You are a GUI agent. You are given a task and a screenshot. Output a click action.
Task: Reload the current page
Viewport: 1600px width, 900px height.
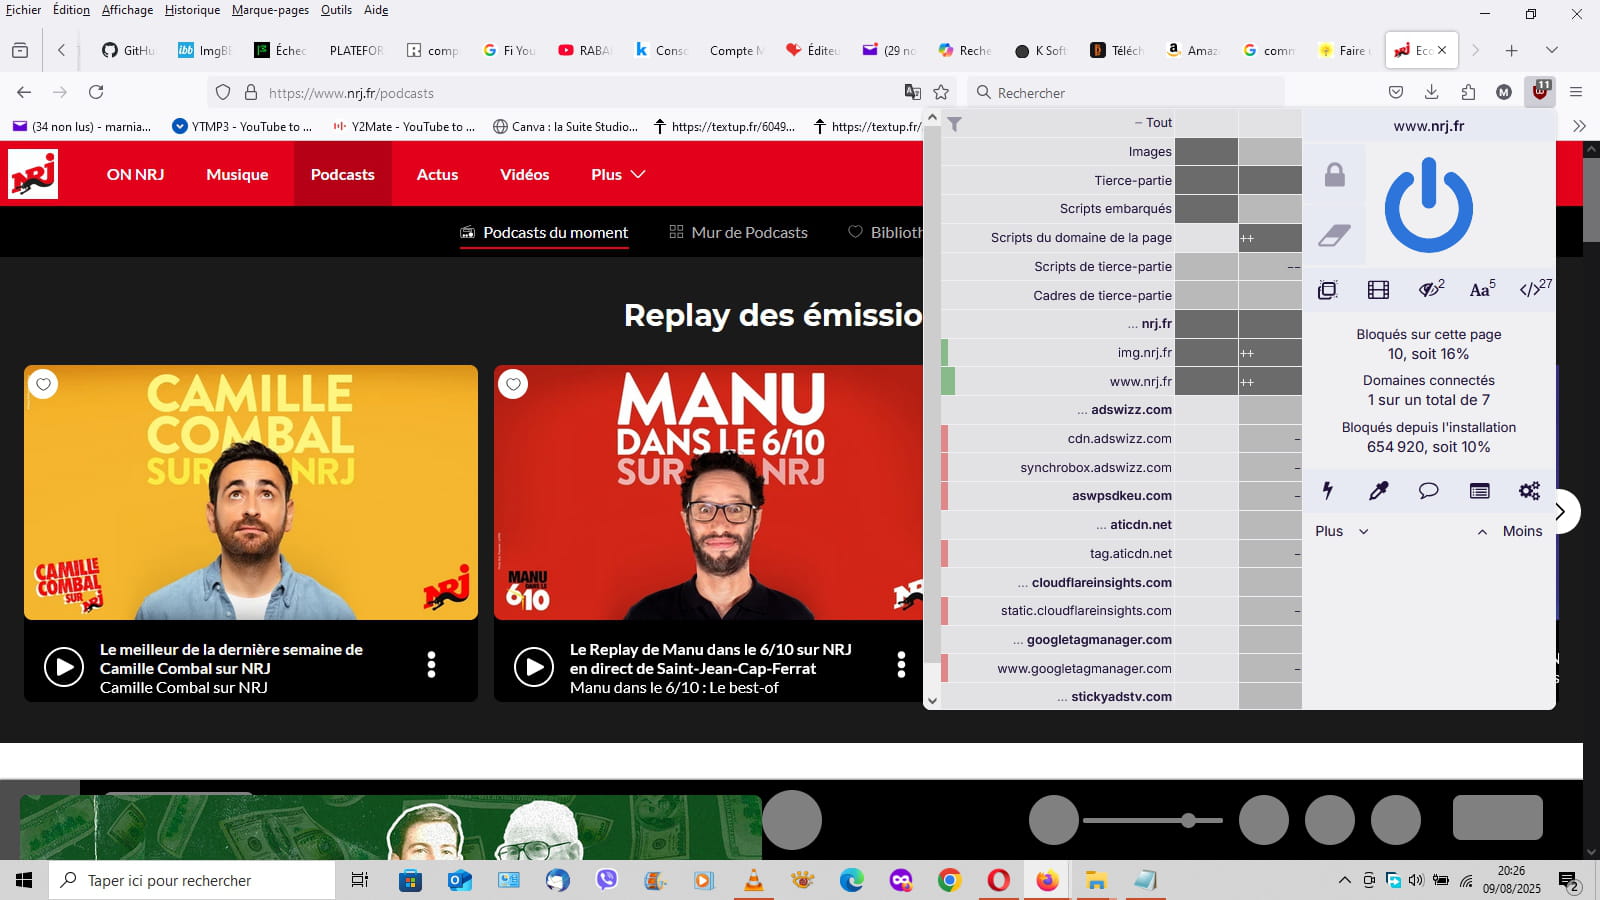96,92
